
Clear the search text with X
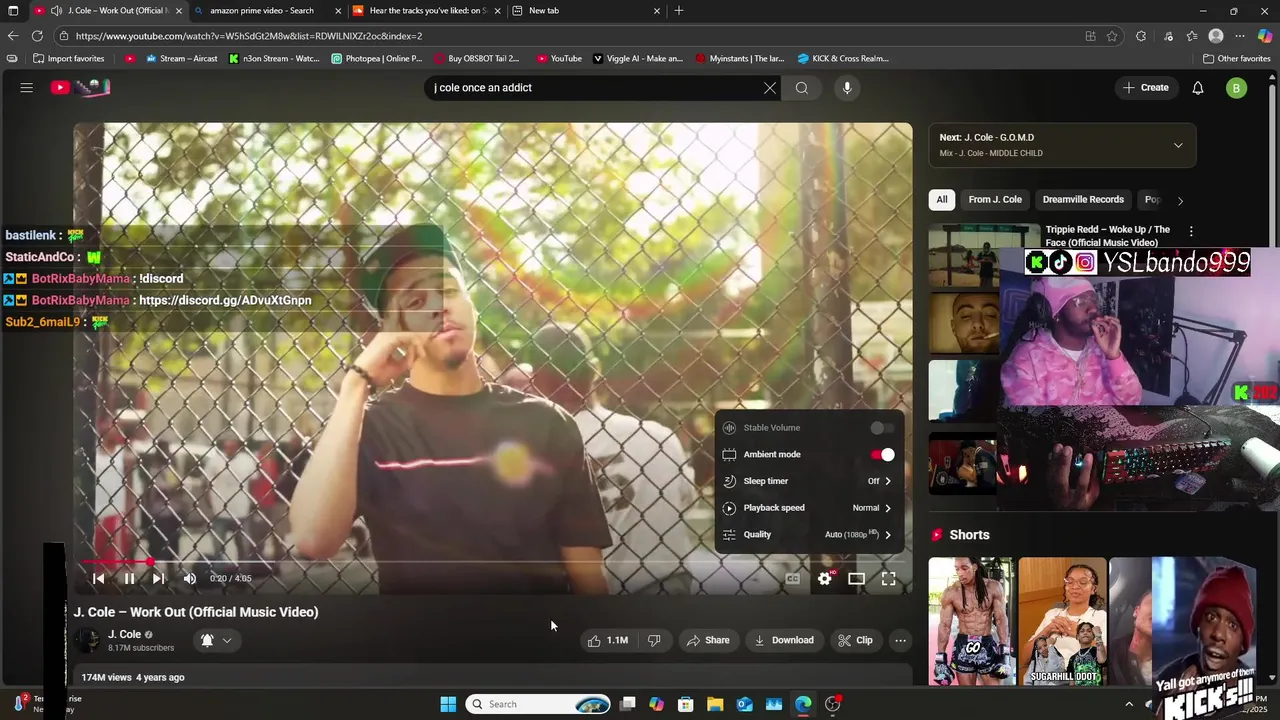pyautogui.click(x=770, y=88)
